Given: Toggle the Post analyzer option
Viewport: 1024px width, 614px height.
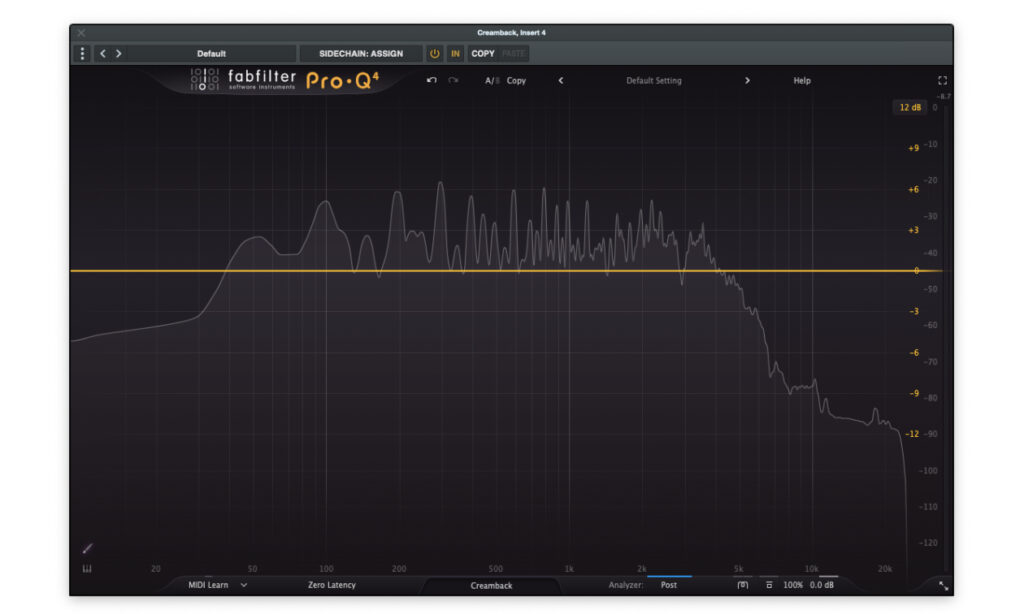Looking at the screenshot, I should [669, 585].
